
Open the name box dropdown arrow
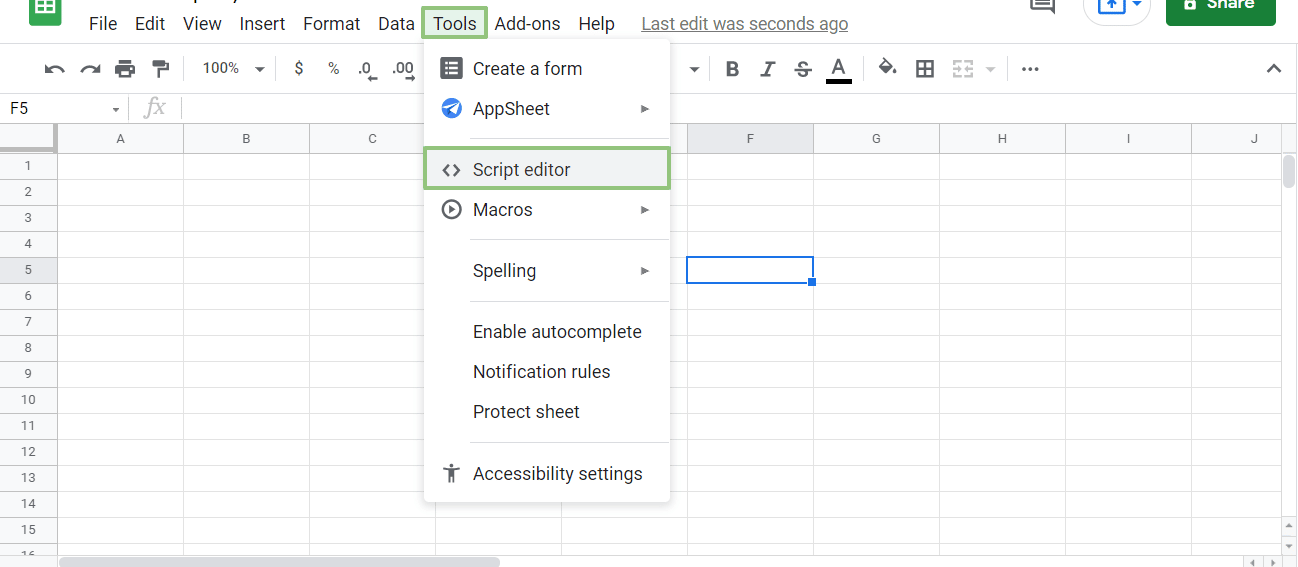click(x=116, y=109)
